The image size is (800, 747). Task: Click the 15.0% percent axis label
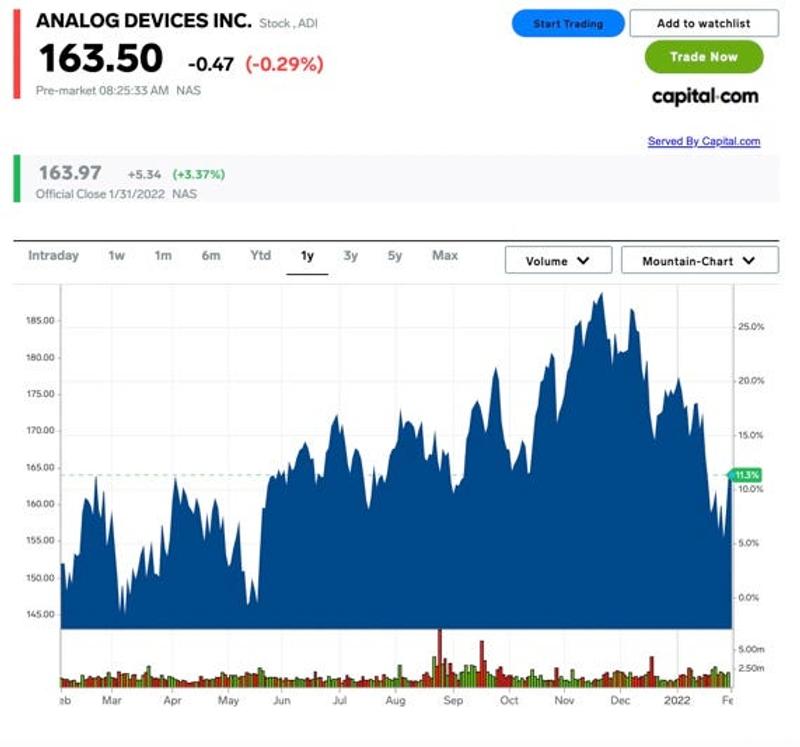pyautogui.click(x=751, y=435)
